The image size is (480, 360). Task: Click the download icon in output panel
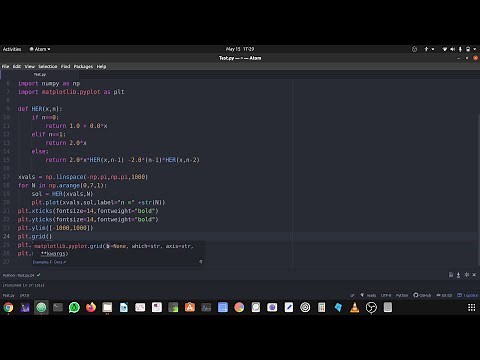click(458, 275)
